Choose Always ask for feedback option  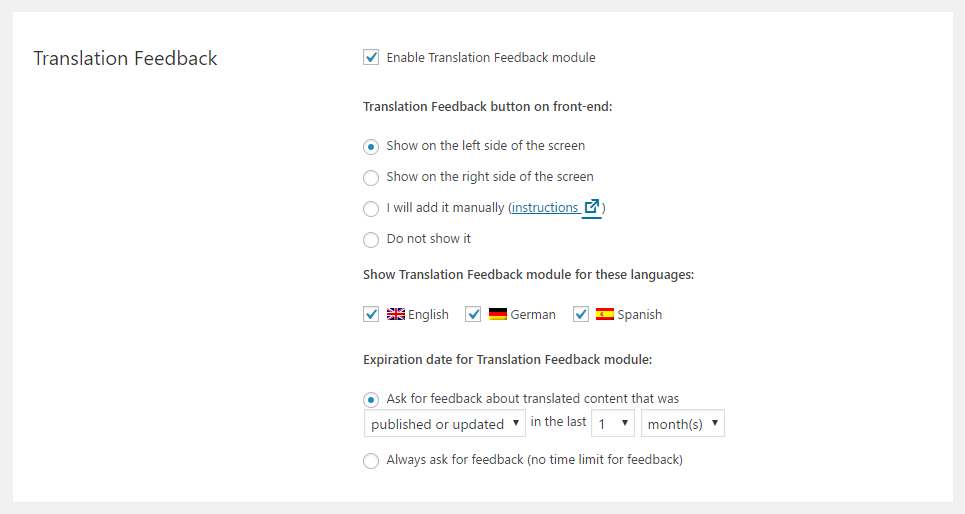click(x=370, y=460)
